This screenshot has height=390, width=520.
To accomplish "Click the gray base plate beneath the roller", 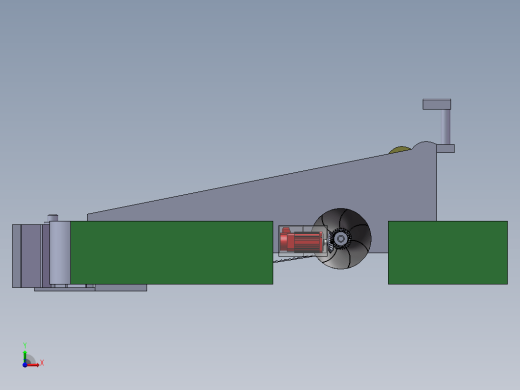I will [90, 288].
